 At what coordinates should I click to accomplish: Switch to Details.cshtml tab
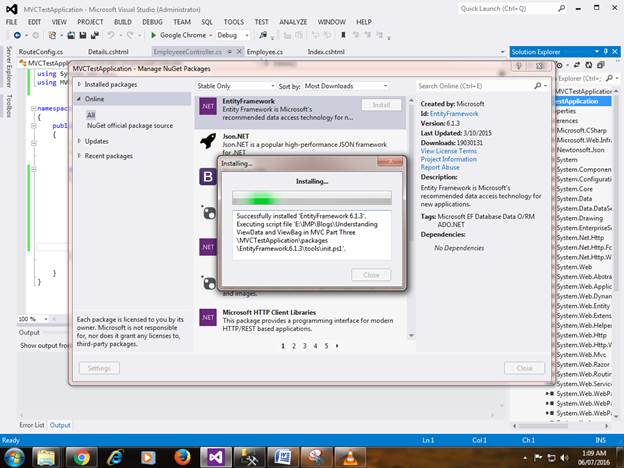(x=108, y=52)
